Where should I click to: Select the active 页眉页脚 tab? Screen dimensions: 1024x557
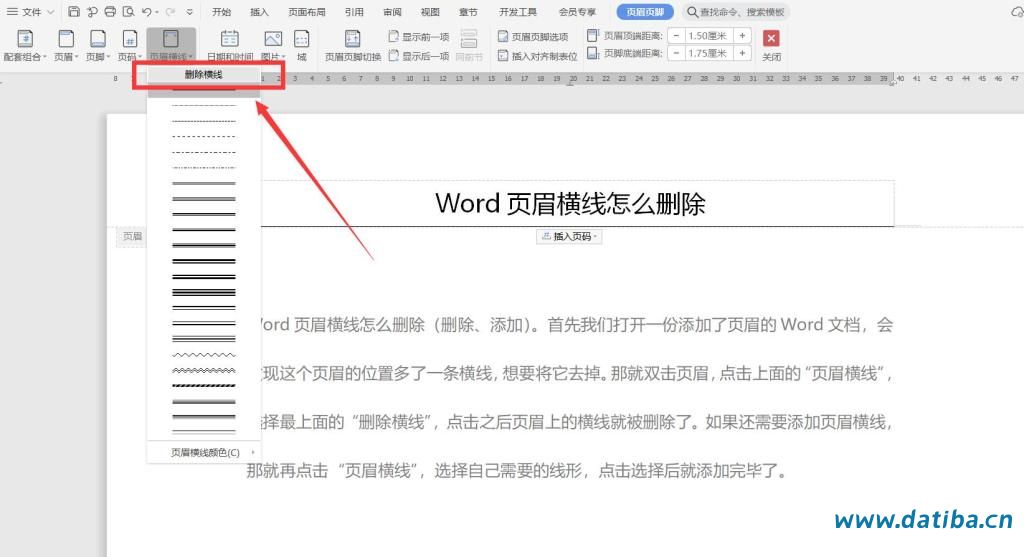coord(645,12)
